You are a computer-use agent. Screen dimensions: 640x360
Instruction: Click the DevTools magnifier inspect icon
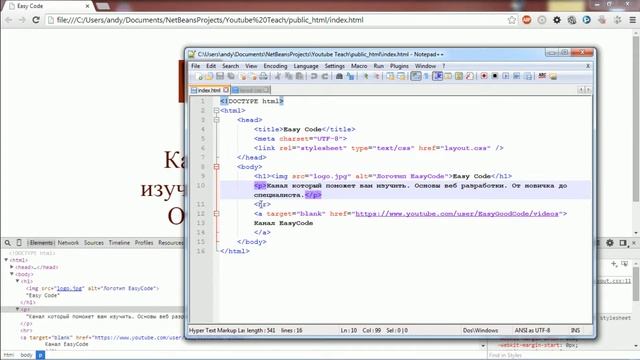pos(8,243)
